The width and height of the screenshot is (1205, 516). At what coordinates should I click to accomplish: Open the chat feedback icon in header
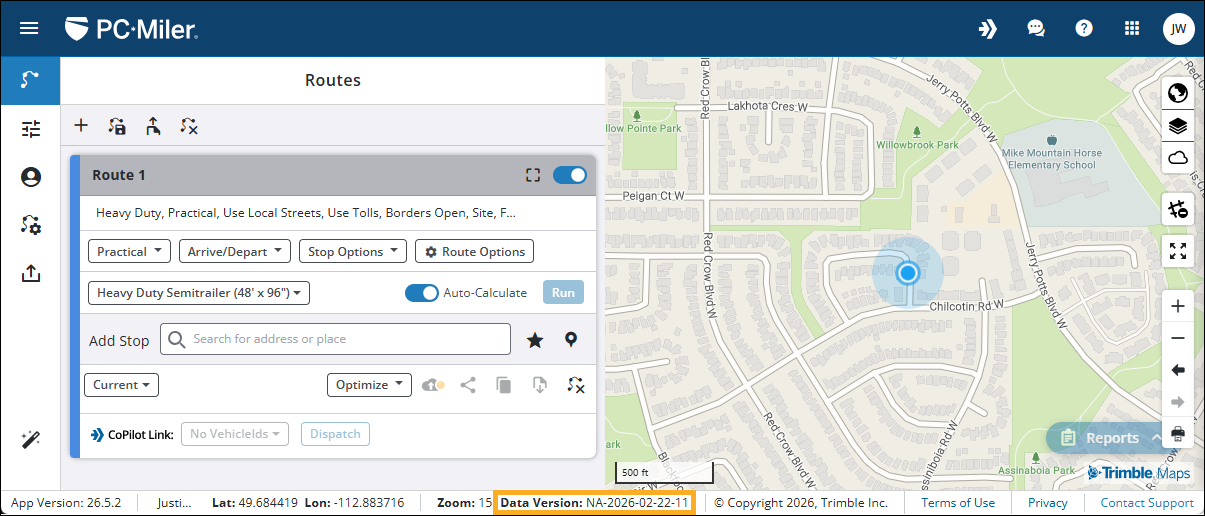click(x=1036, y=28)
